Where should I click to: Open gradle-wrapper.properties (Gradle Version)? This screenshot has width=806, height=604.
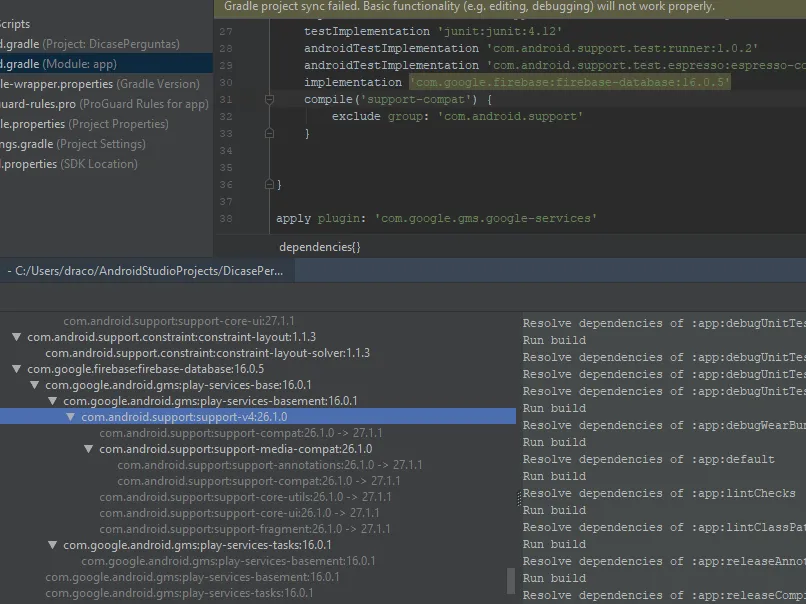point(100,84)
